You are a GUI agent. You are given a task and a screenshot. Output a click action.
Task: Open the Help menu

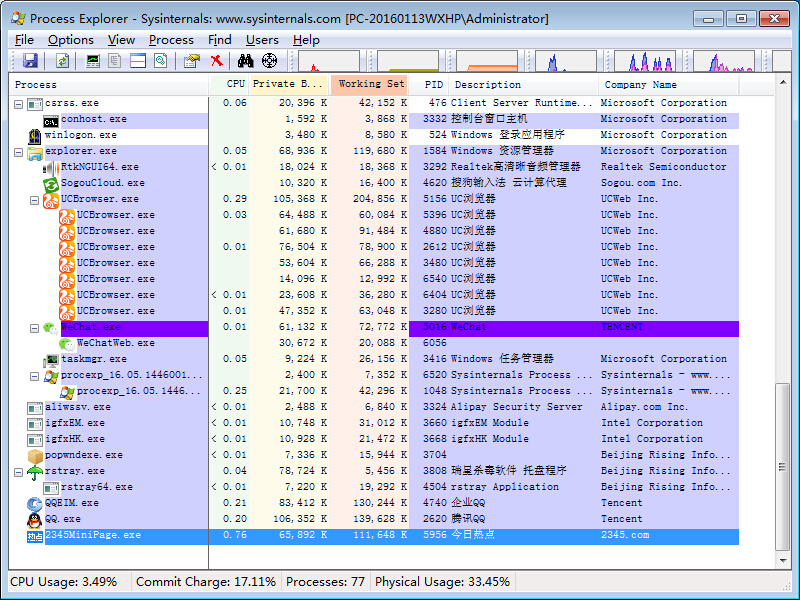(306, 40)
